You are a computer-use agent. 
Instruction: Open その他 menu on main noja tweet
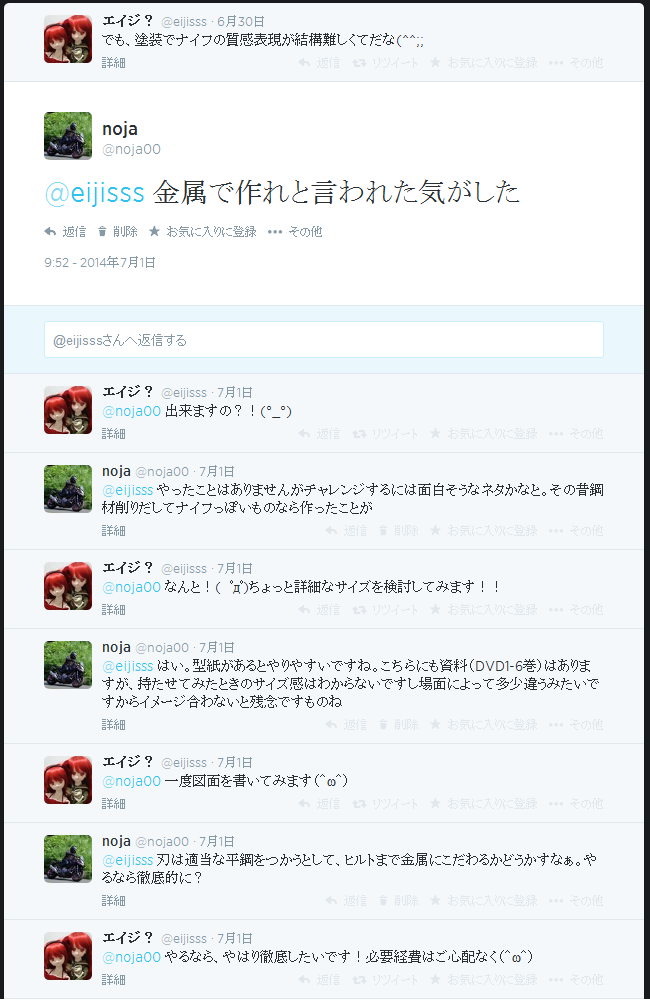coord(295,232)
